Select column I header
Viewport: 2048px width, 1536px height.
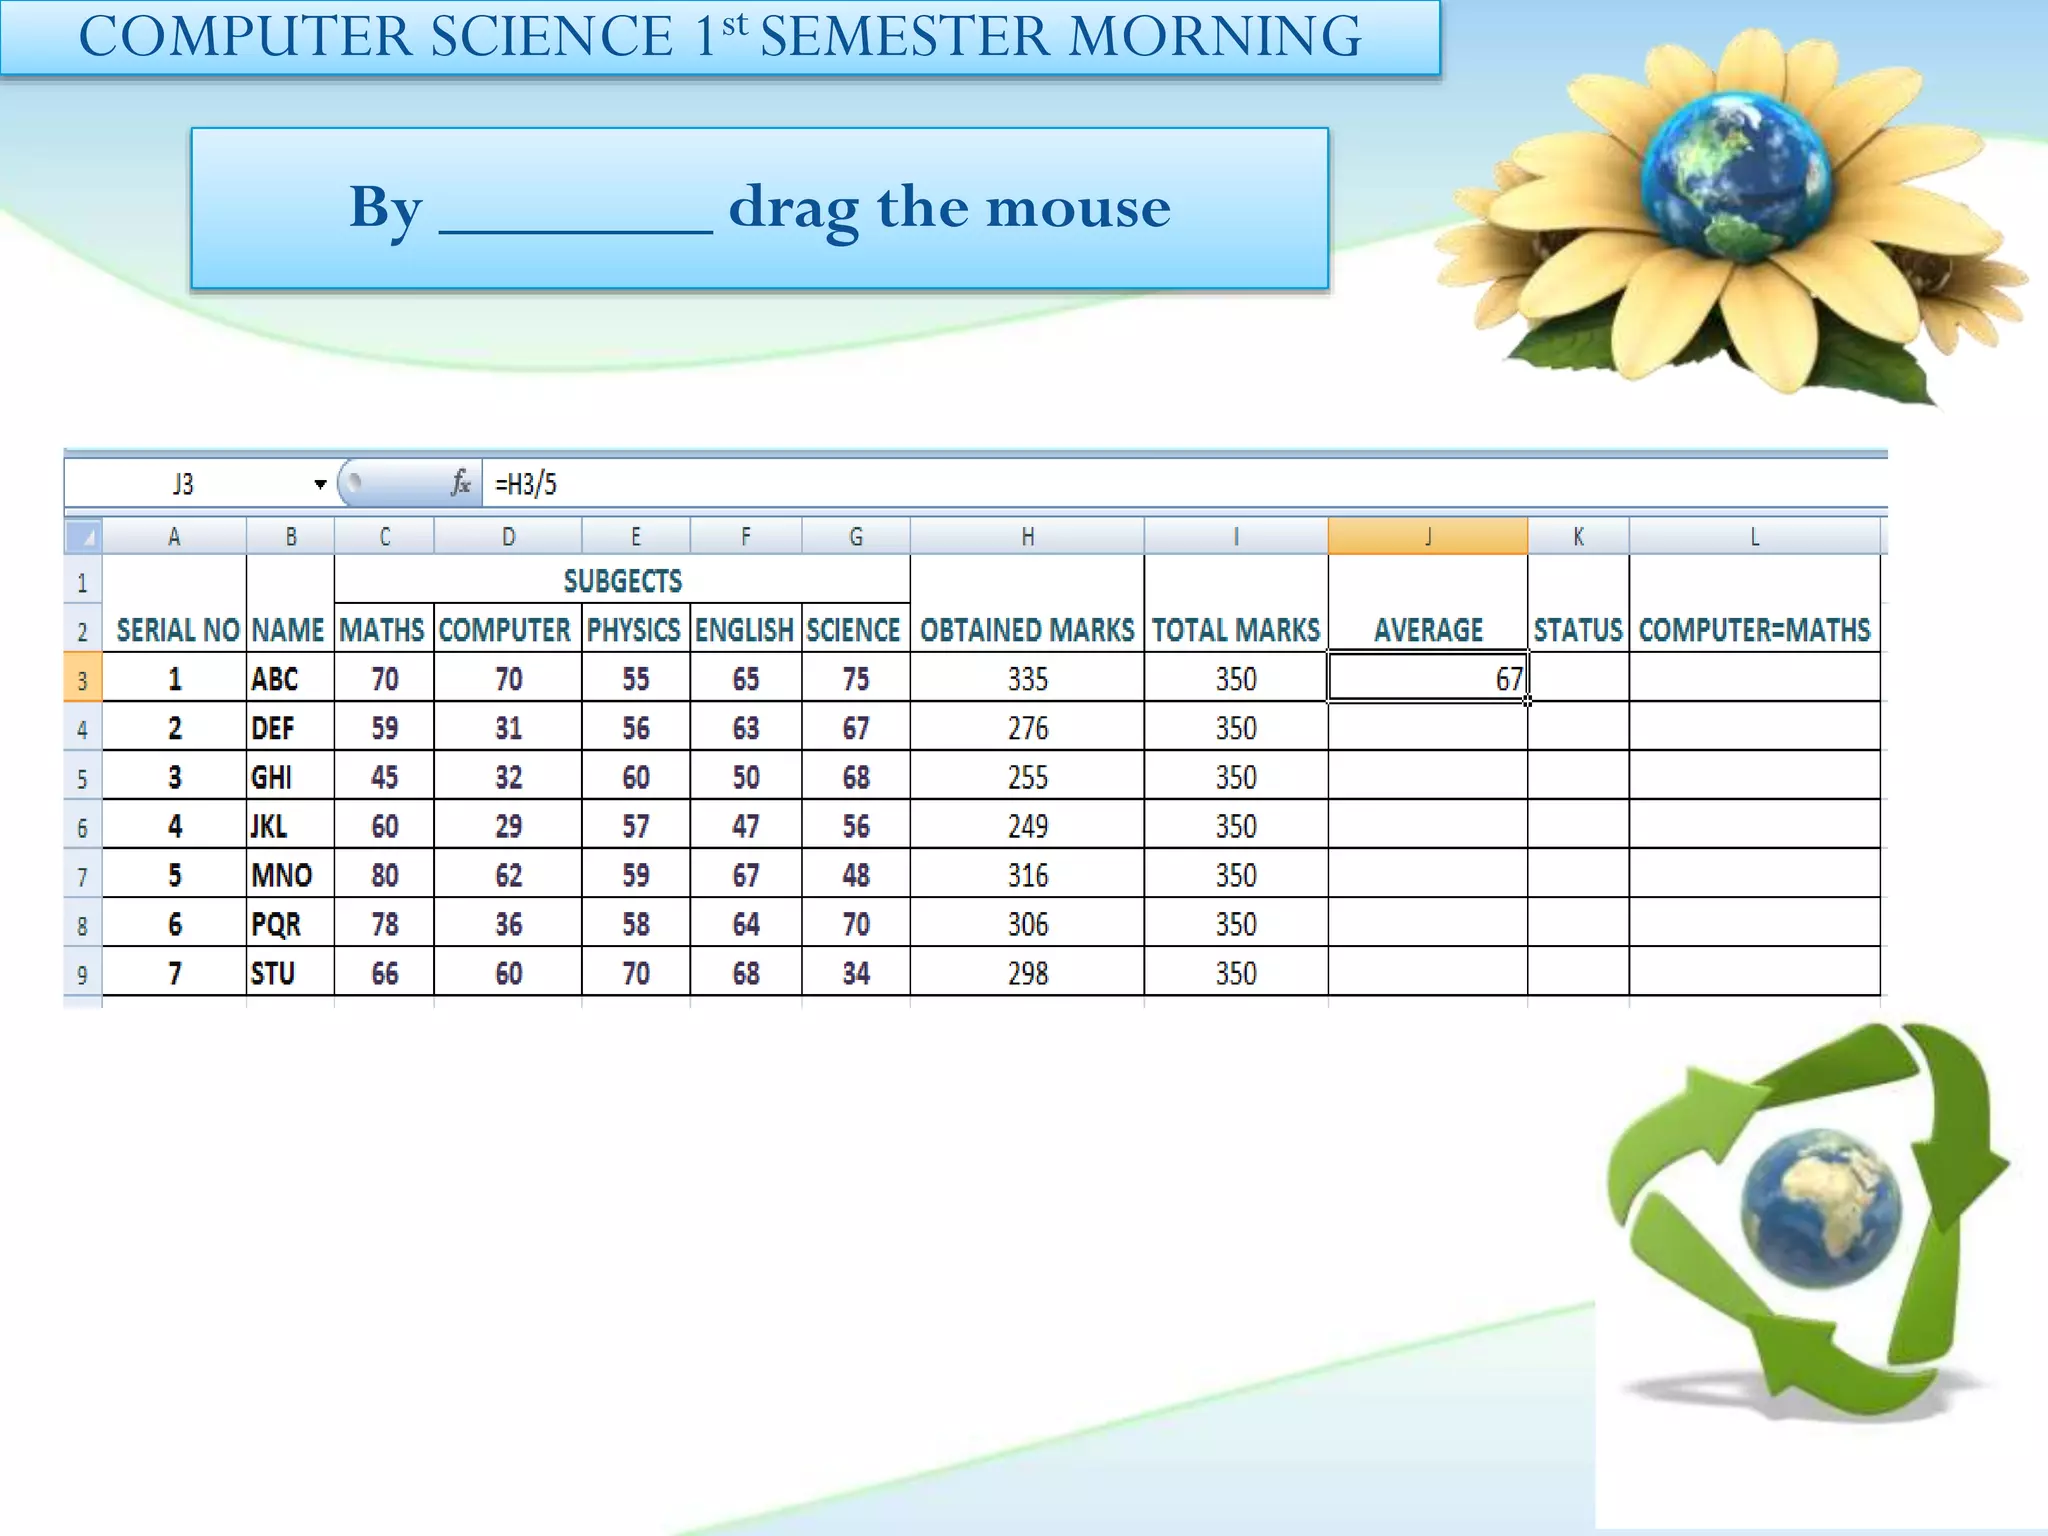tap(1236, 536)
